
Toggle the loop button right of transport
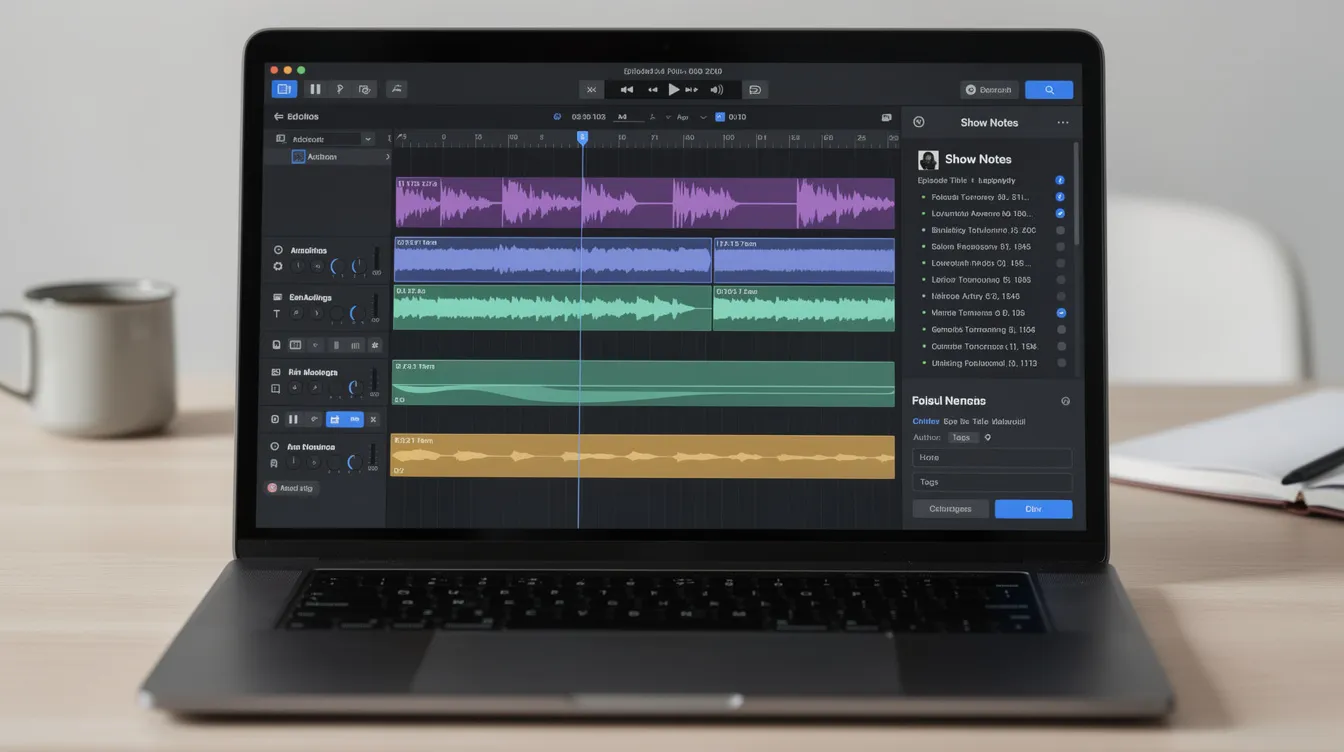pyautogui.click(x=755, y=90)
